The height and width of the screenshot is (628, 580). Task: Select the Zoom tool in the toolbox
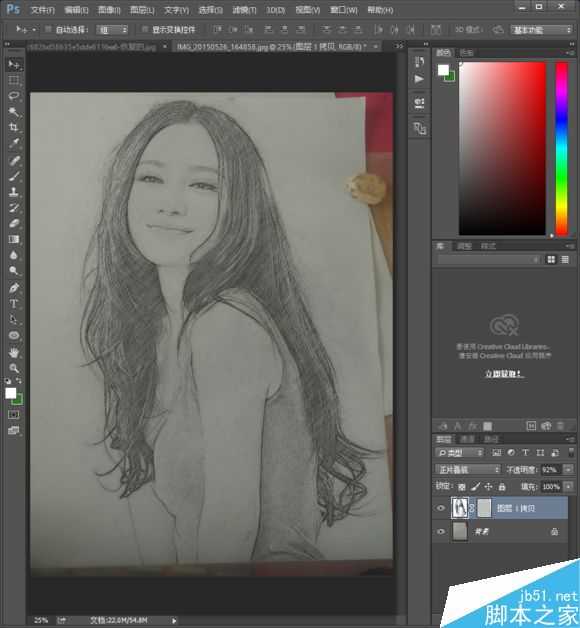tap(14, 368)
